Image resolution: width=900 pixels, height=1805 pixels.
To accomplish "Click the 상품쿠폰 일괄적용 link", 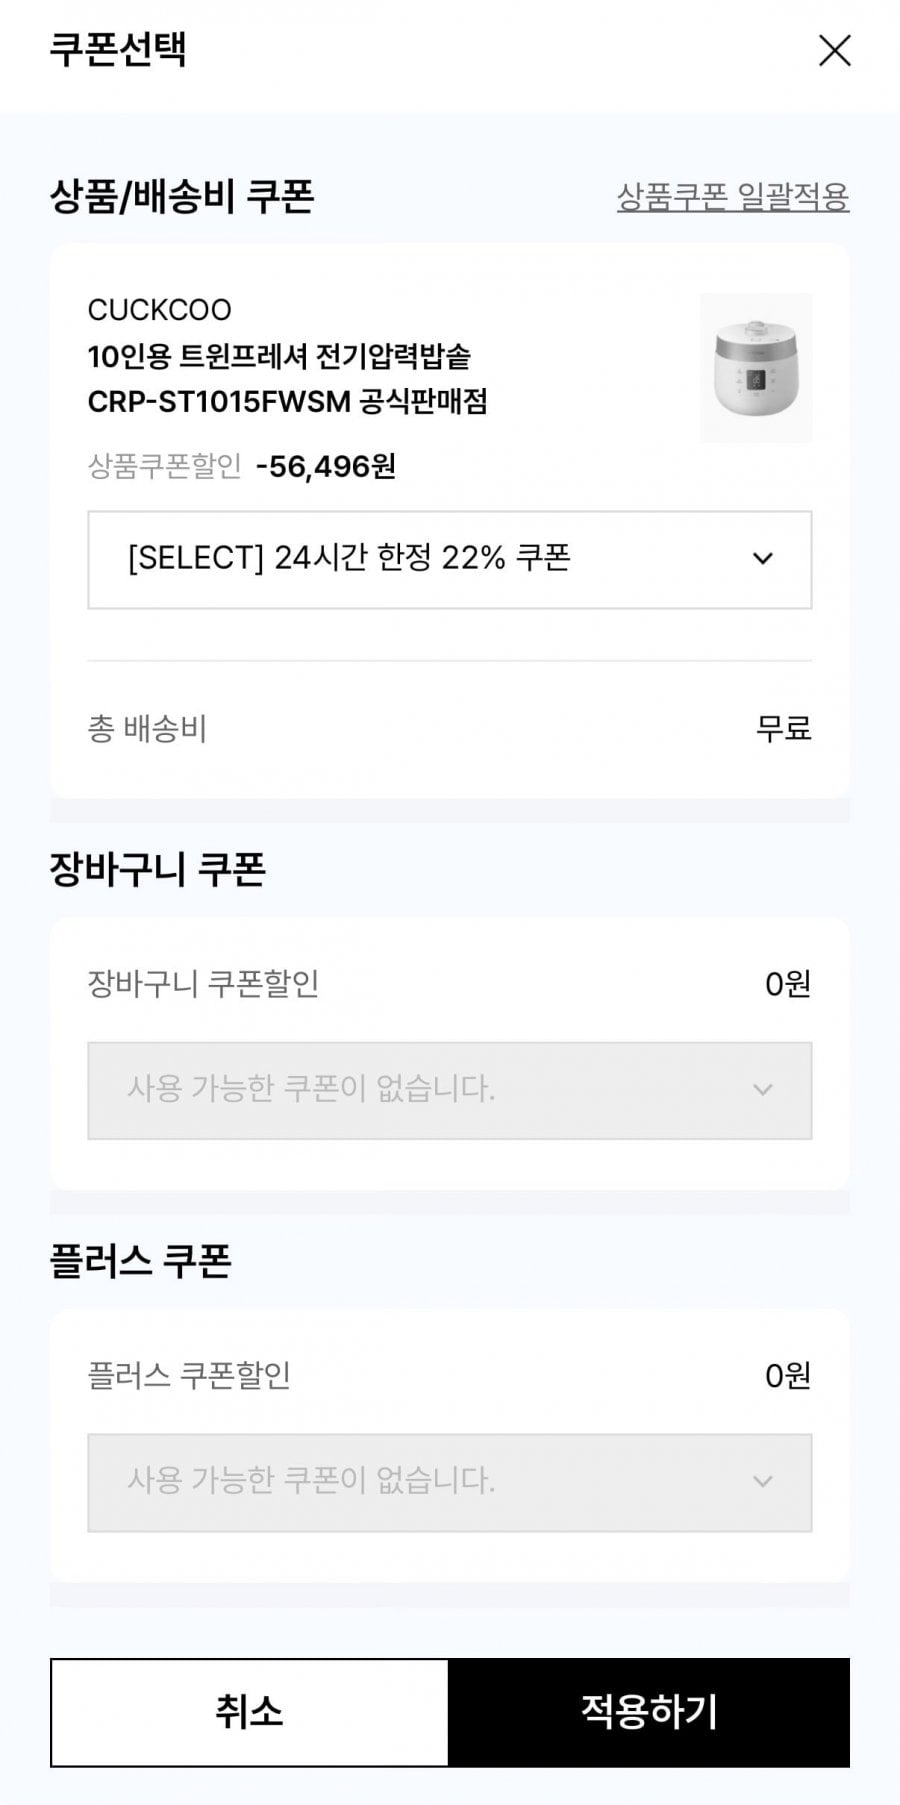I will click(x=732, y=196).
